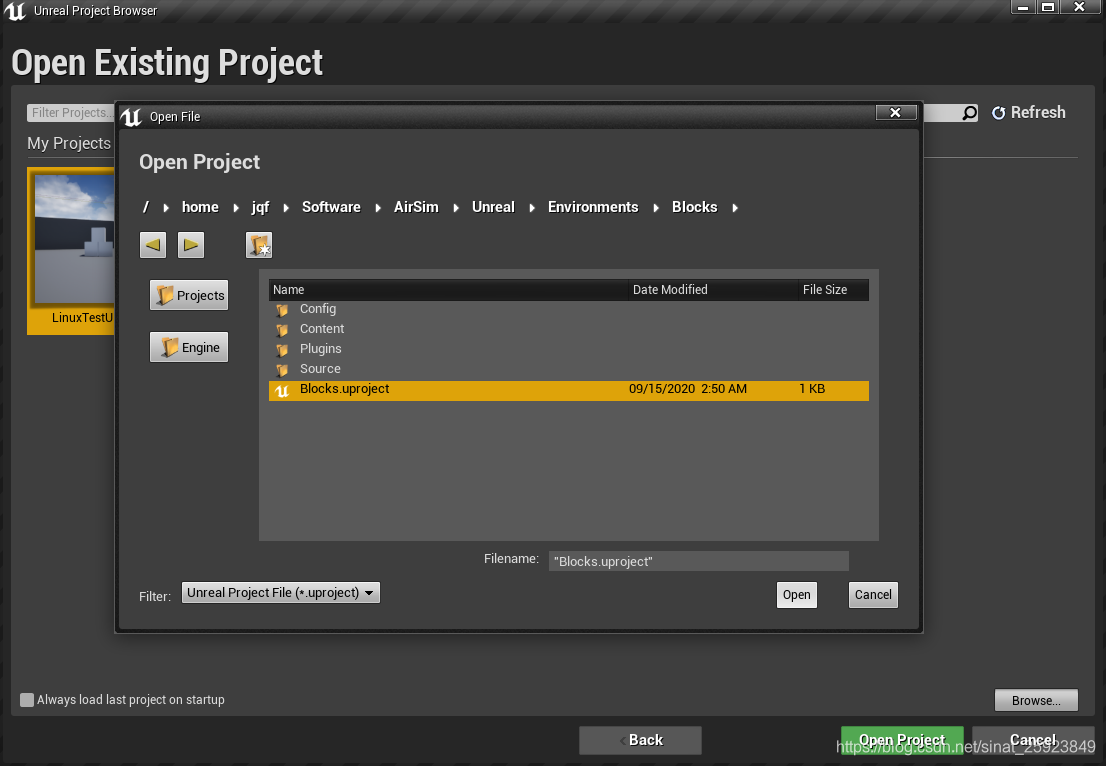Open the Engine shortcut folder
Screen dimensions: 1106x766
189,347
